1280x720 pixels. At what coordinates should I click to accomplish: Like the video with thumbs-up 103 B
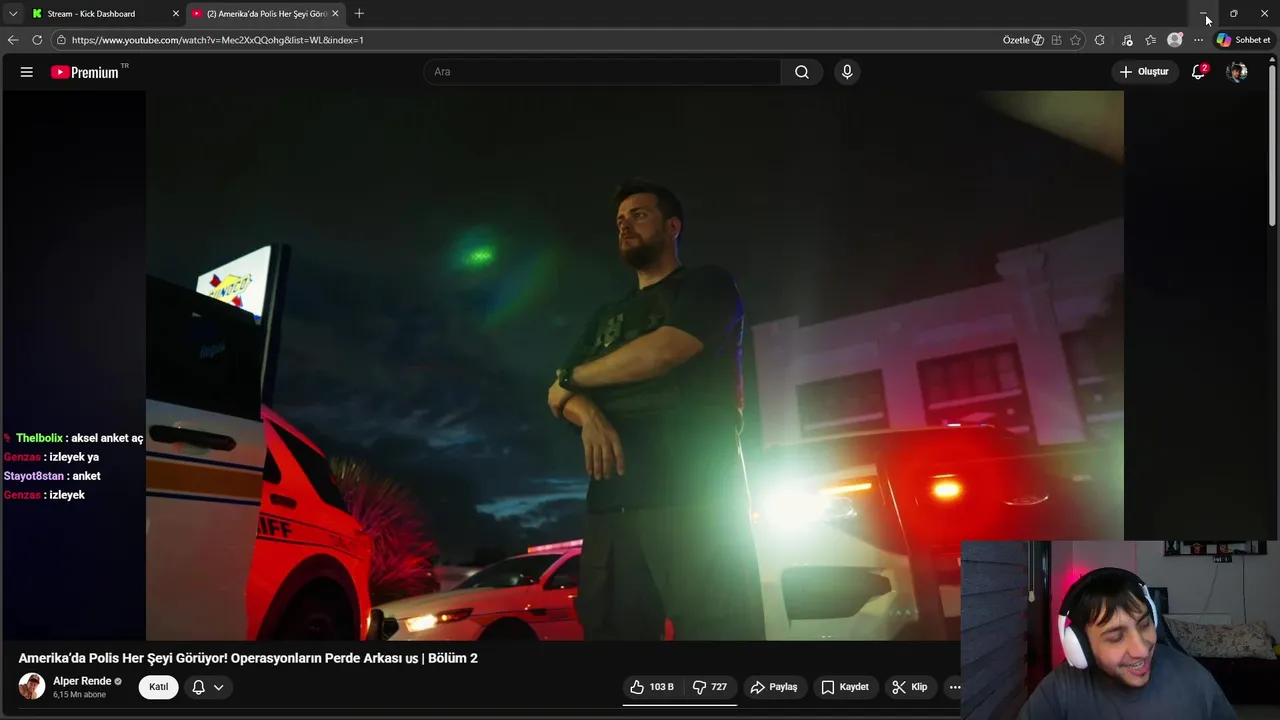click(x=652, y=687)
